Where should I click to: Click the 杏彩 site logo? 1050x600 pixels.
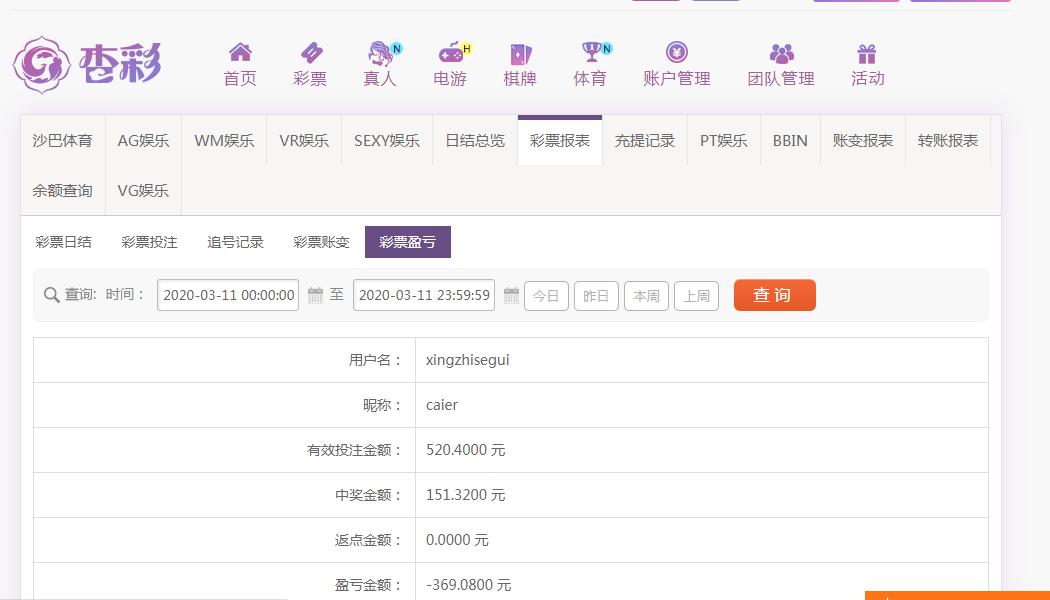[87, 65]
